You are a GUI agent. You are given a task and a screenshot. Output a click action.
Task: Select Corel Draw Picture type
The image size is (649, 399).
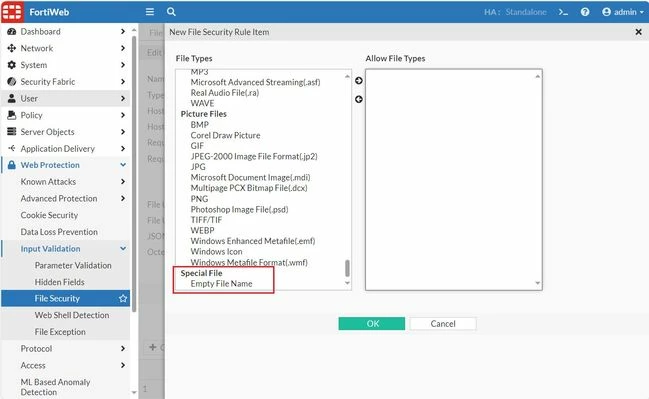coord(226,135)
